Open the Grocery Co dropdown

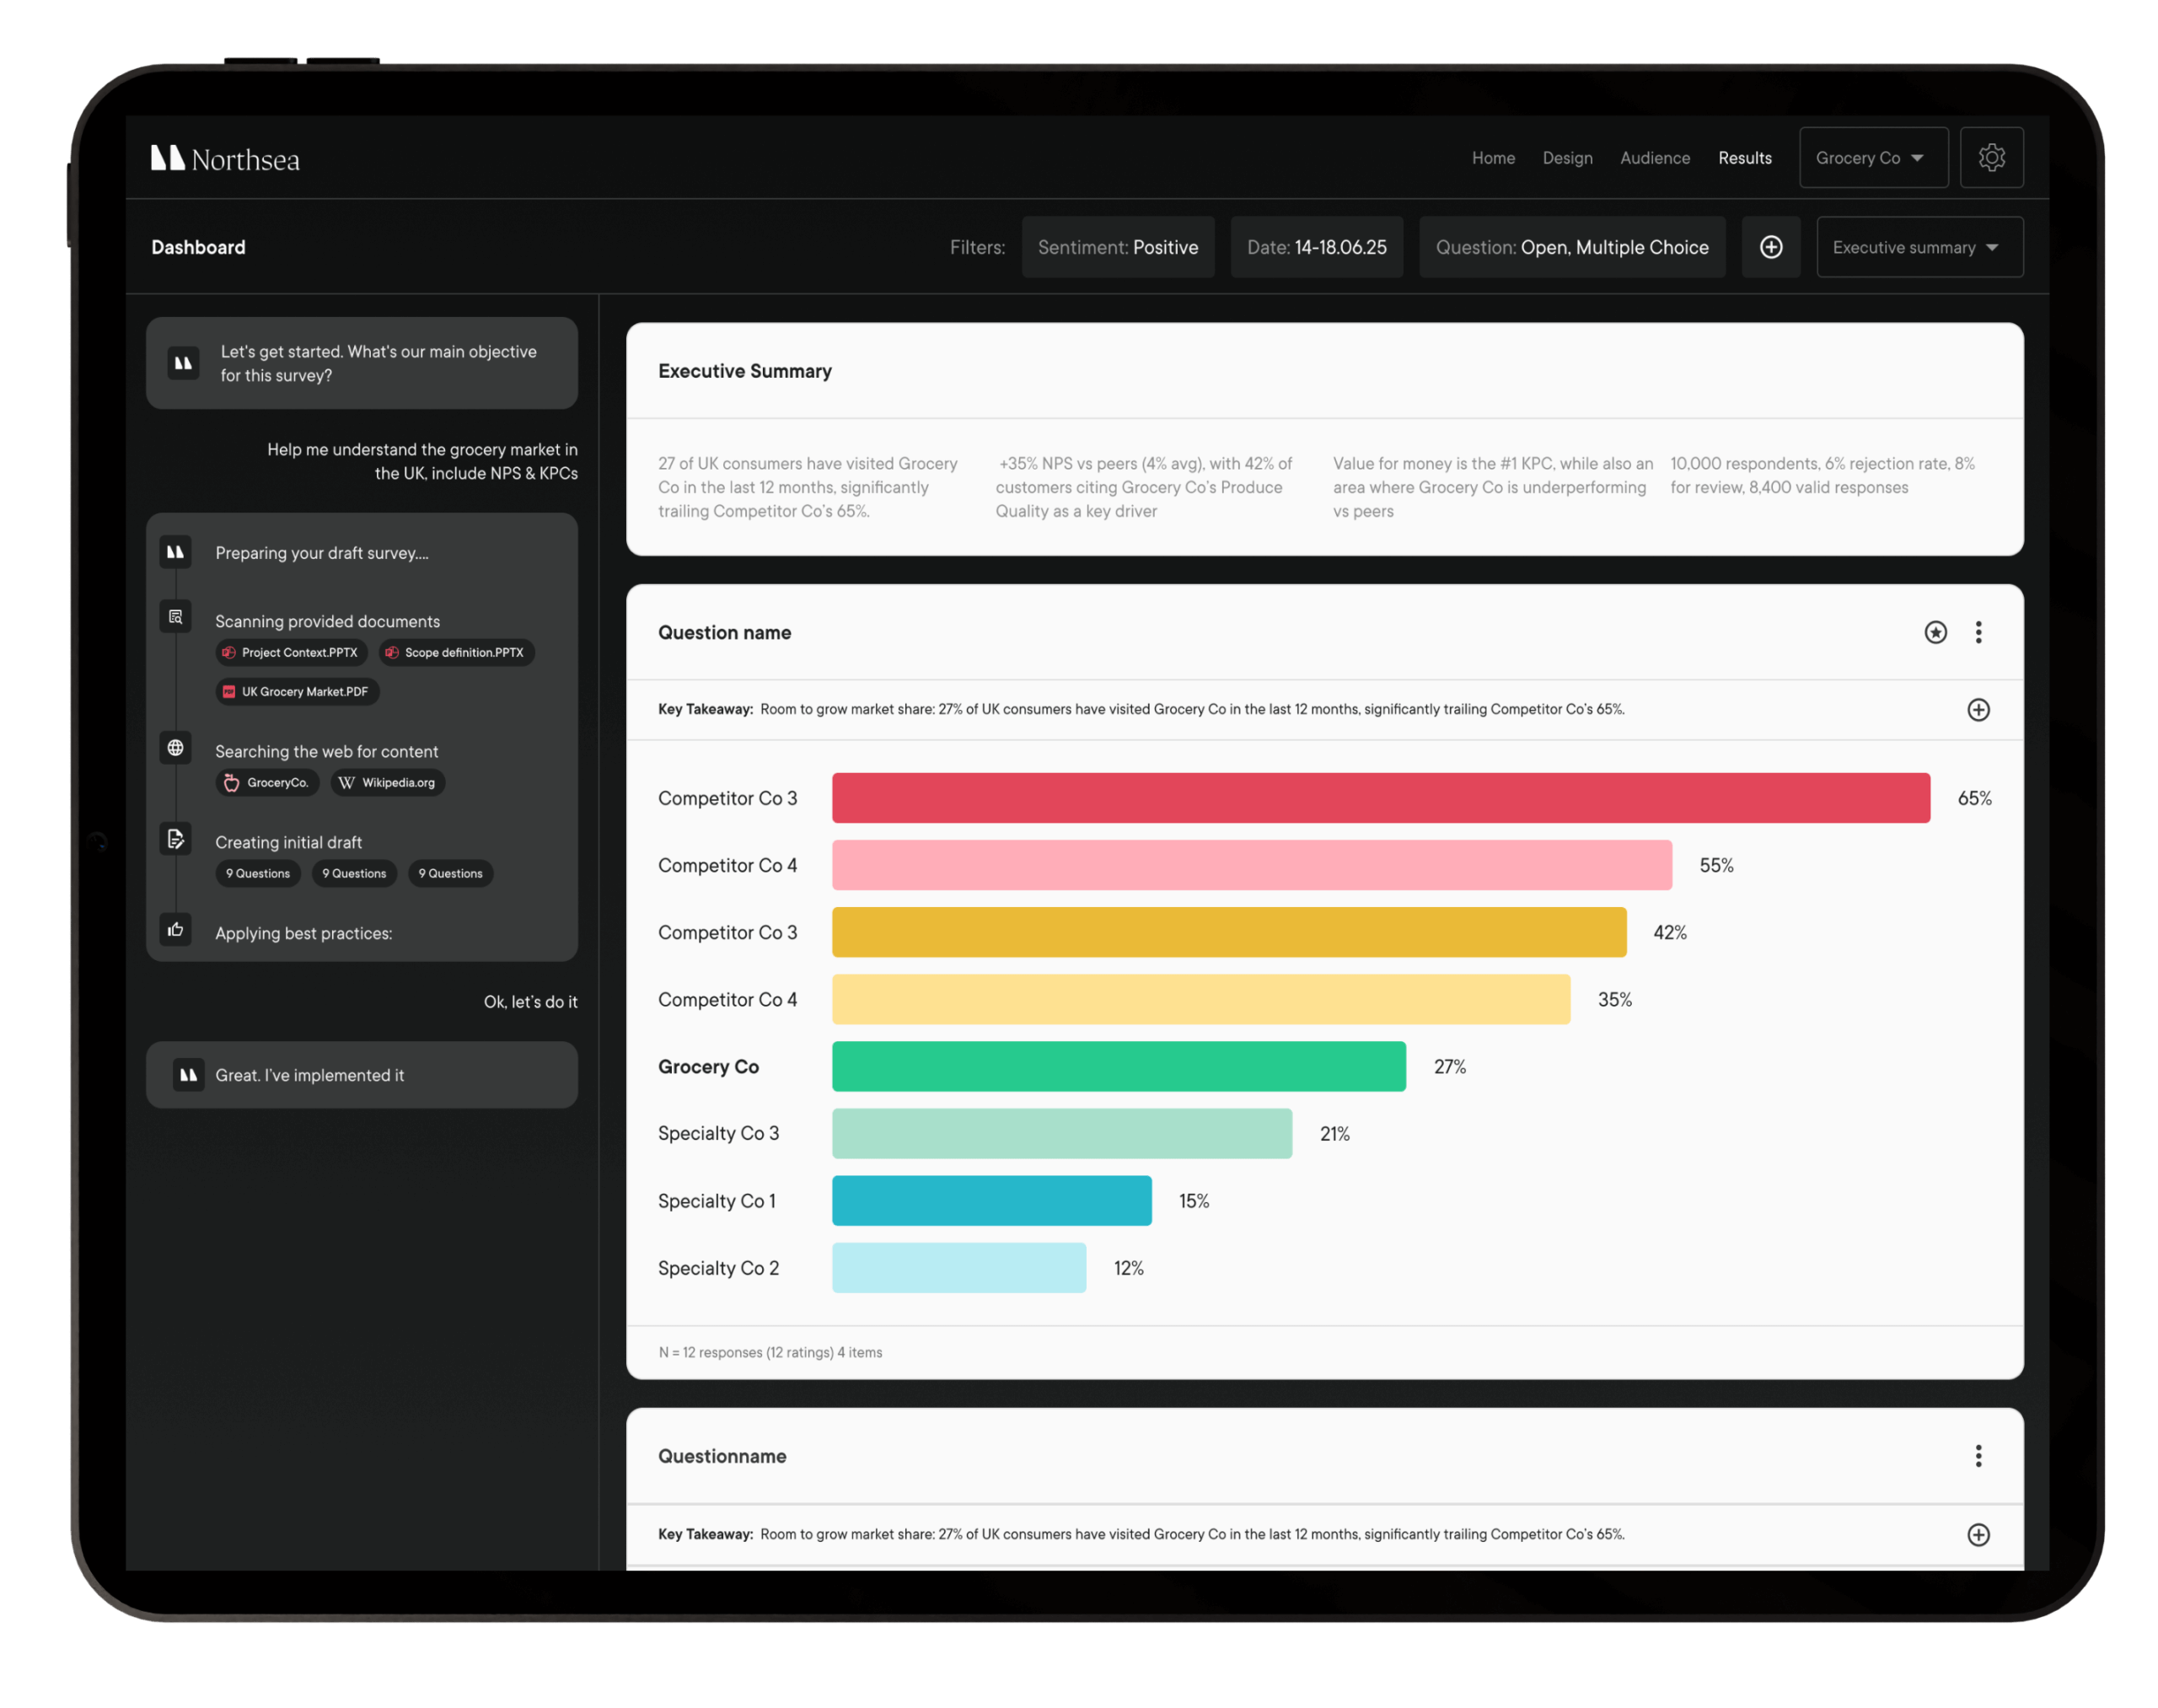click(x=1872, y=158)
